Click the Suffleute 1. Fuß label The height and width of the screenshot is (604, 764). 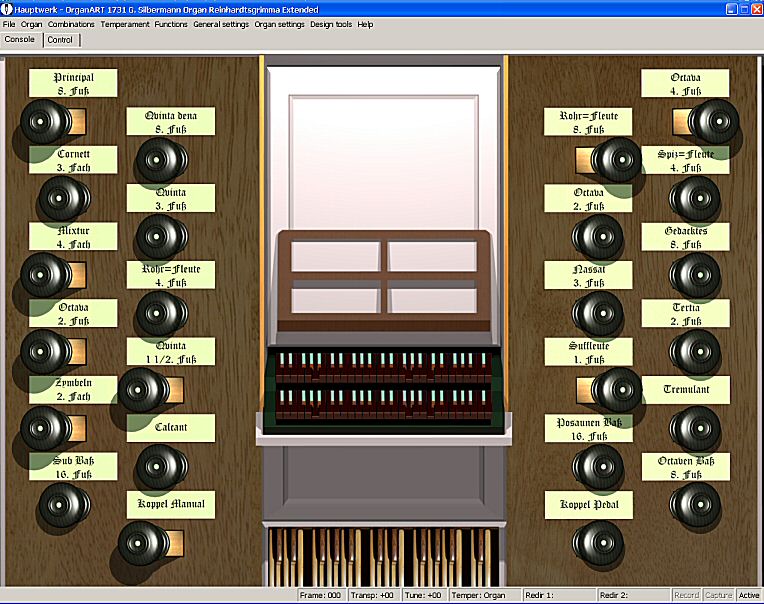click(589, 352)
